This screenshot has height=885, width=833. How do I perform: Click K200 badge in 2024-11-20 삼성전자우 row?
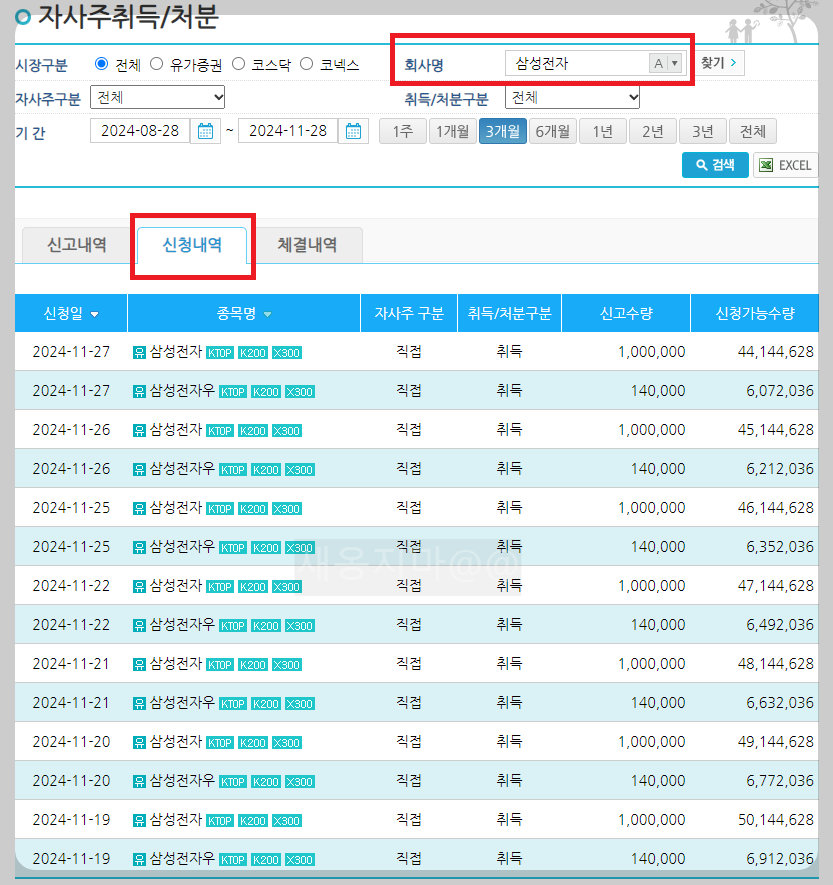[x=265, y=782]
